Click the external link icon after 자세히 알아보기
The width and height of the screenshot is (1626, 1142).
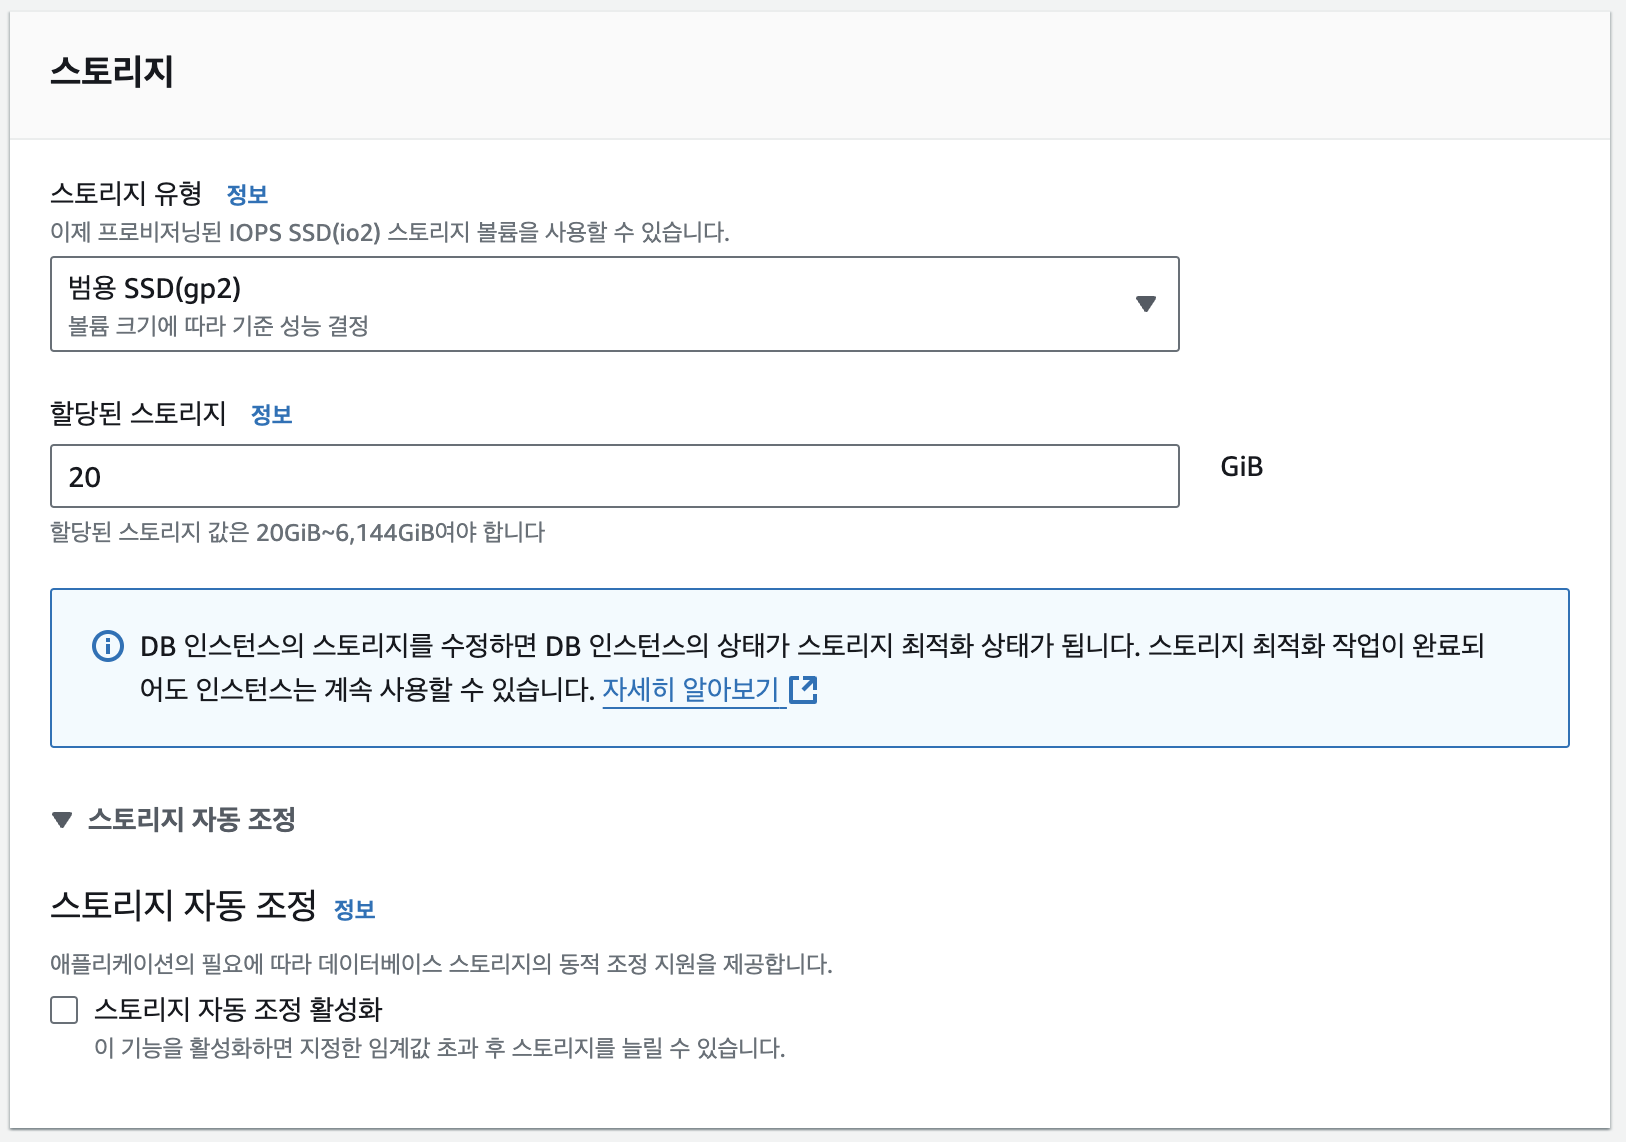tap(803, 689)
